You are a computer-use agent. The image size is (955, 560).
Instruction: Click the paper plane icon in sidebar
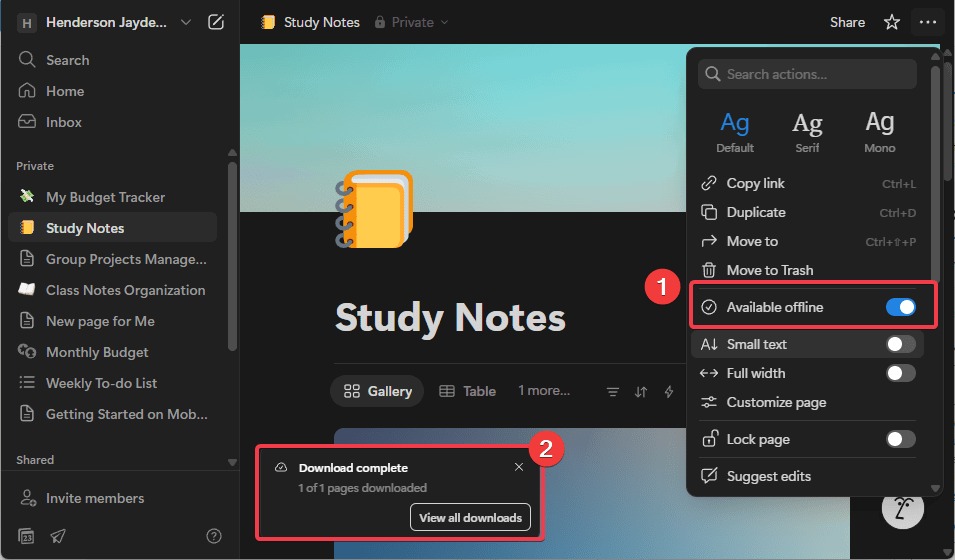(58, 536)
